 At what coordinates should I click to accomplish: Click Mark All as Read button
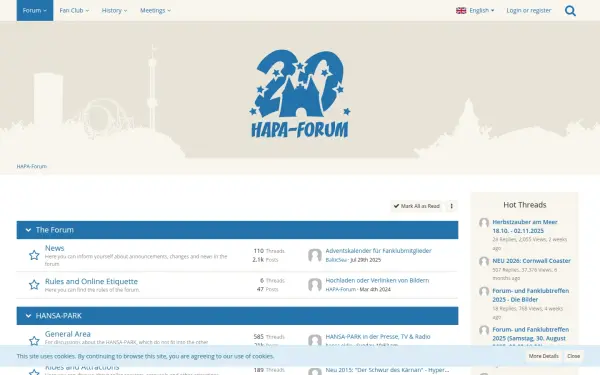(x=416, y=206)
